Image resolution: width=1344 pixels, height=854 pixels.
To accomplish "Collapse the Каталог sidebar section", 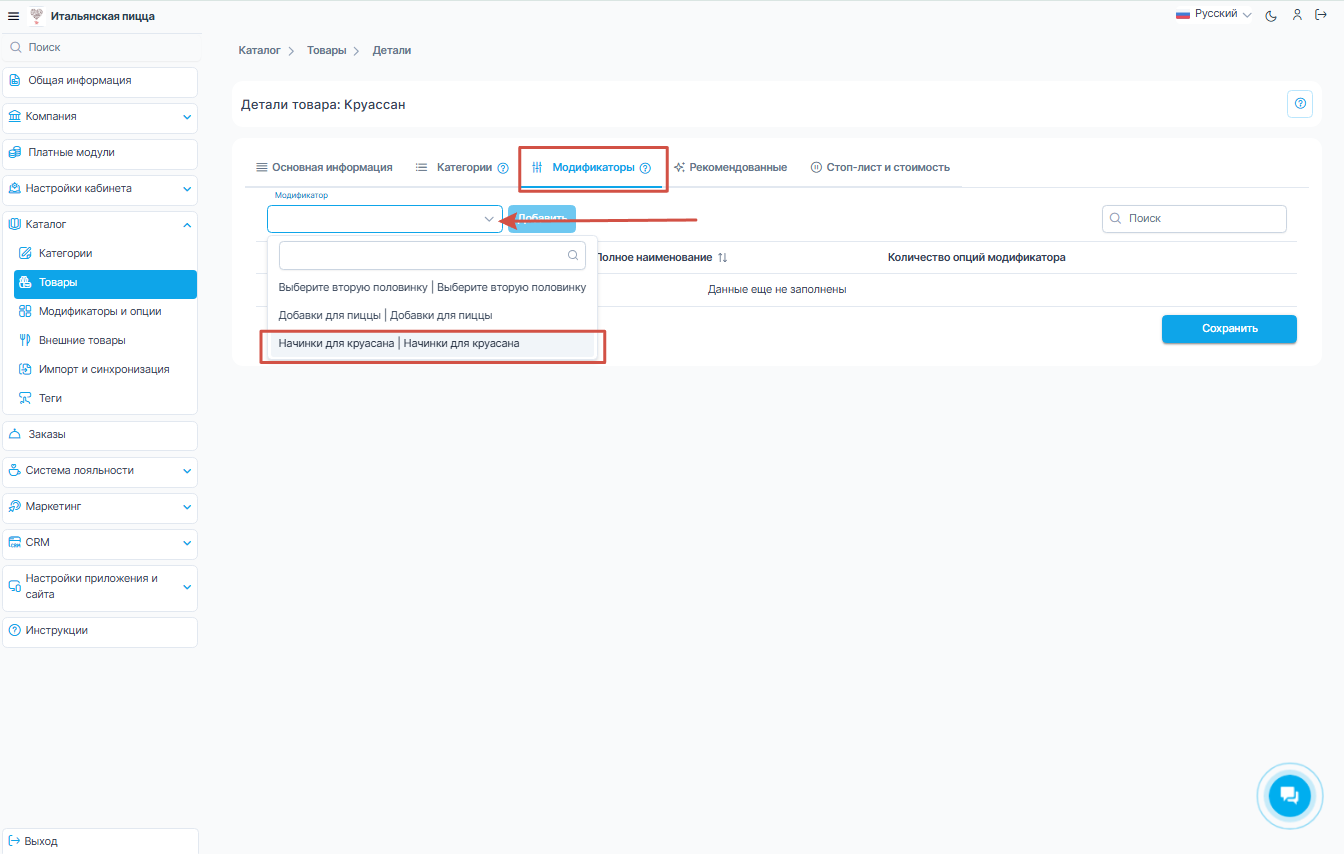I will point(187,225).
